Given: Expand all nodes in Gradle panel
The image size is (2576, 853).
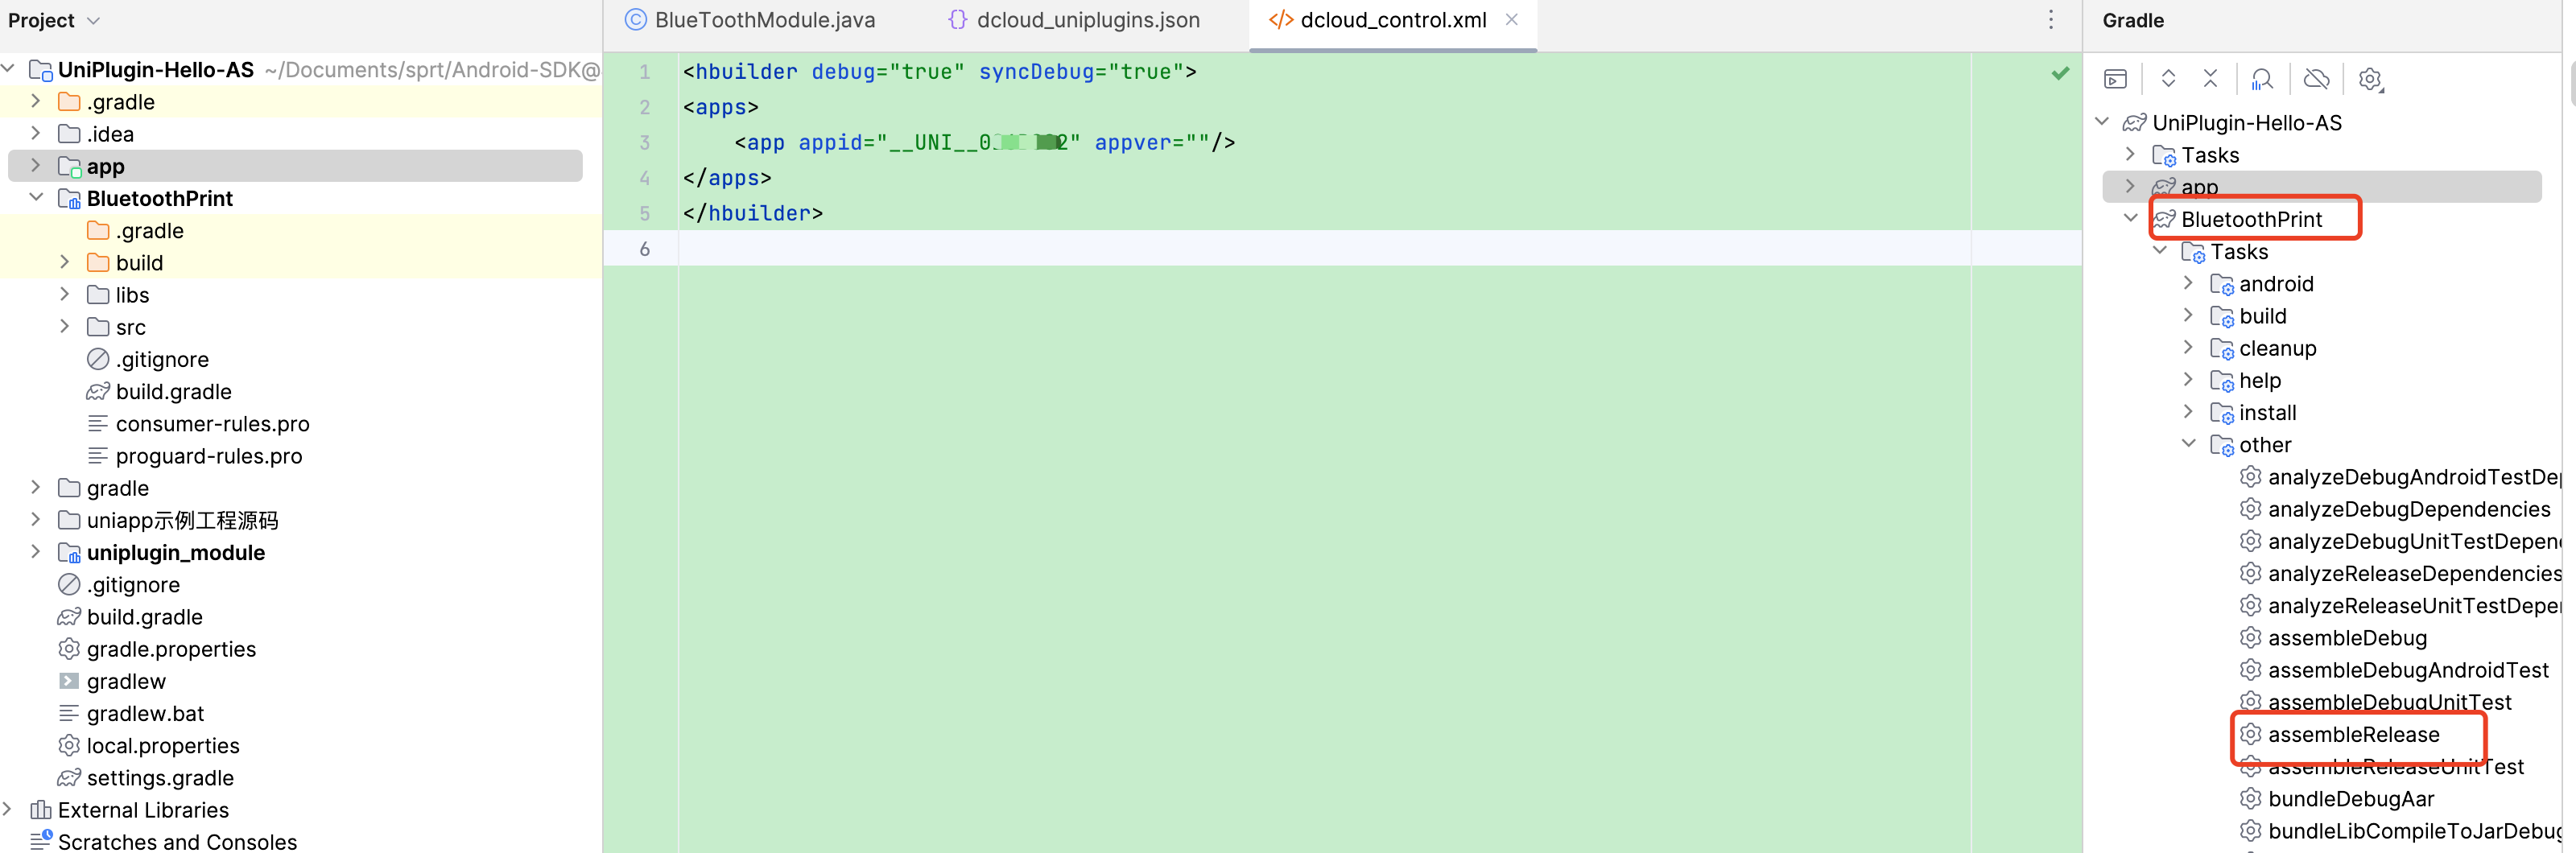Looking at the screenshot, I should point(2168,79).
